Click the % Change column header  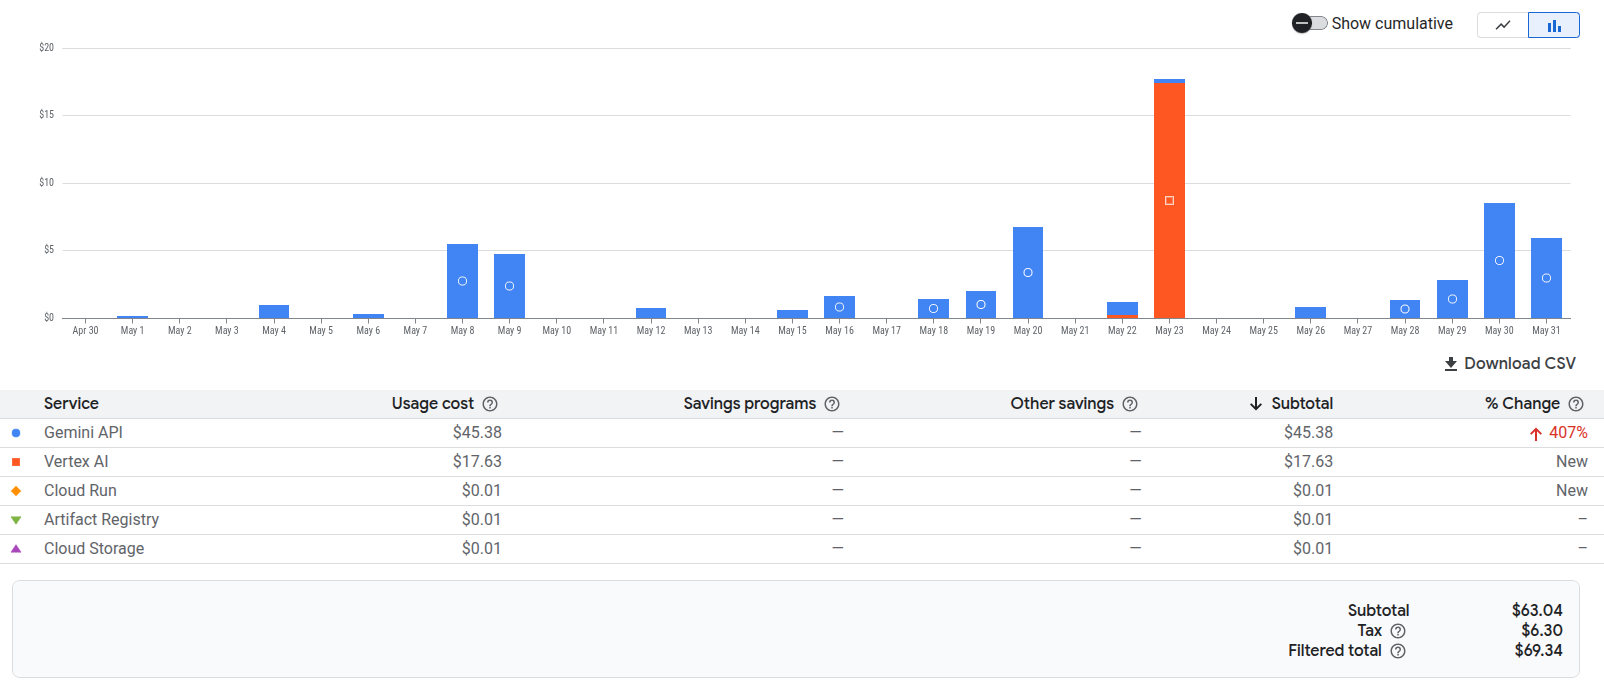(1522, 403)
